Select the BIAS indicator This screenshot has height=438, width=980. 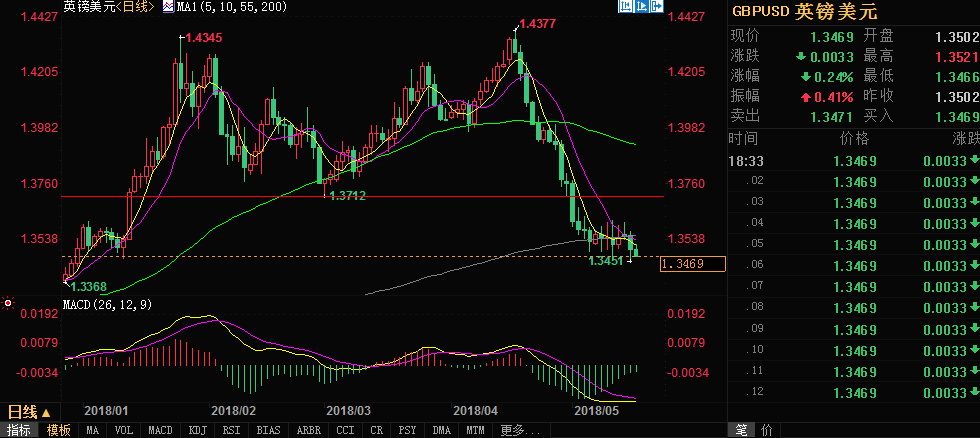click(266, 430)
